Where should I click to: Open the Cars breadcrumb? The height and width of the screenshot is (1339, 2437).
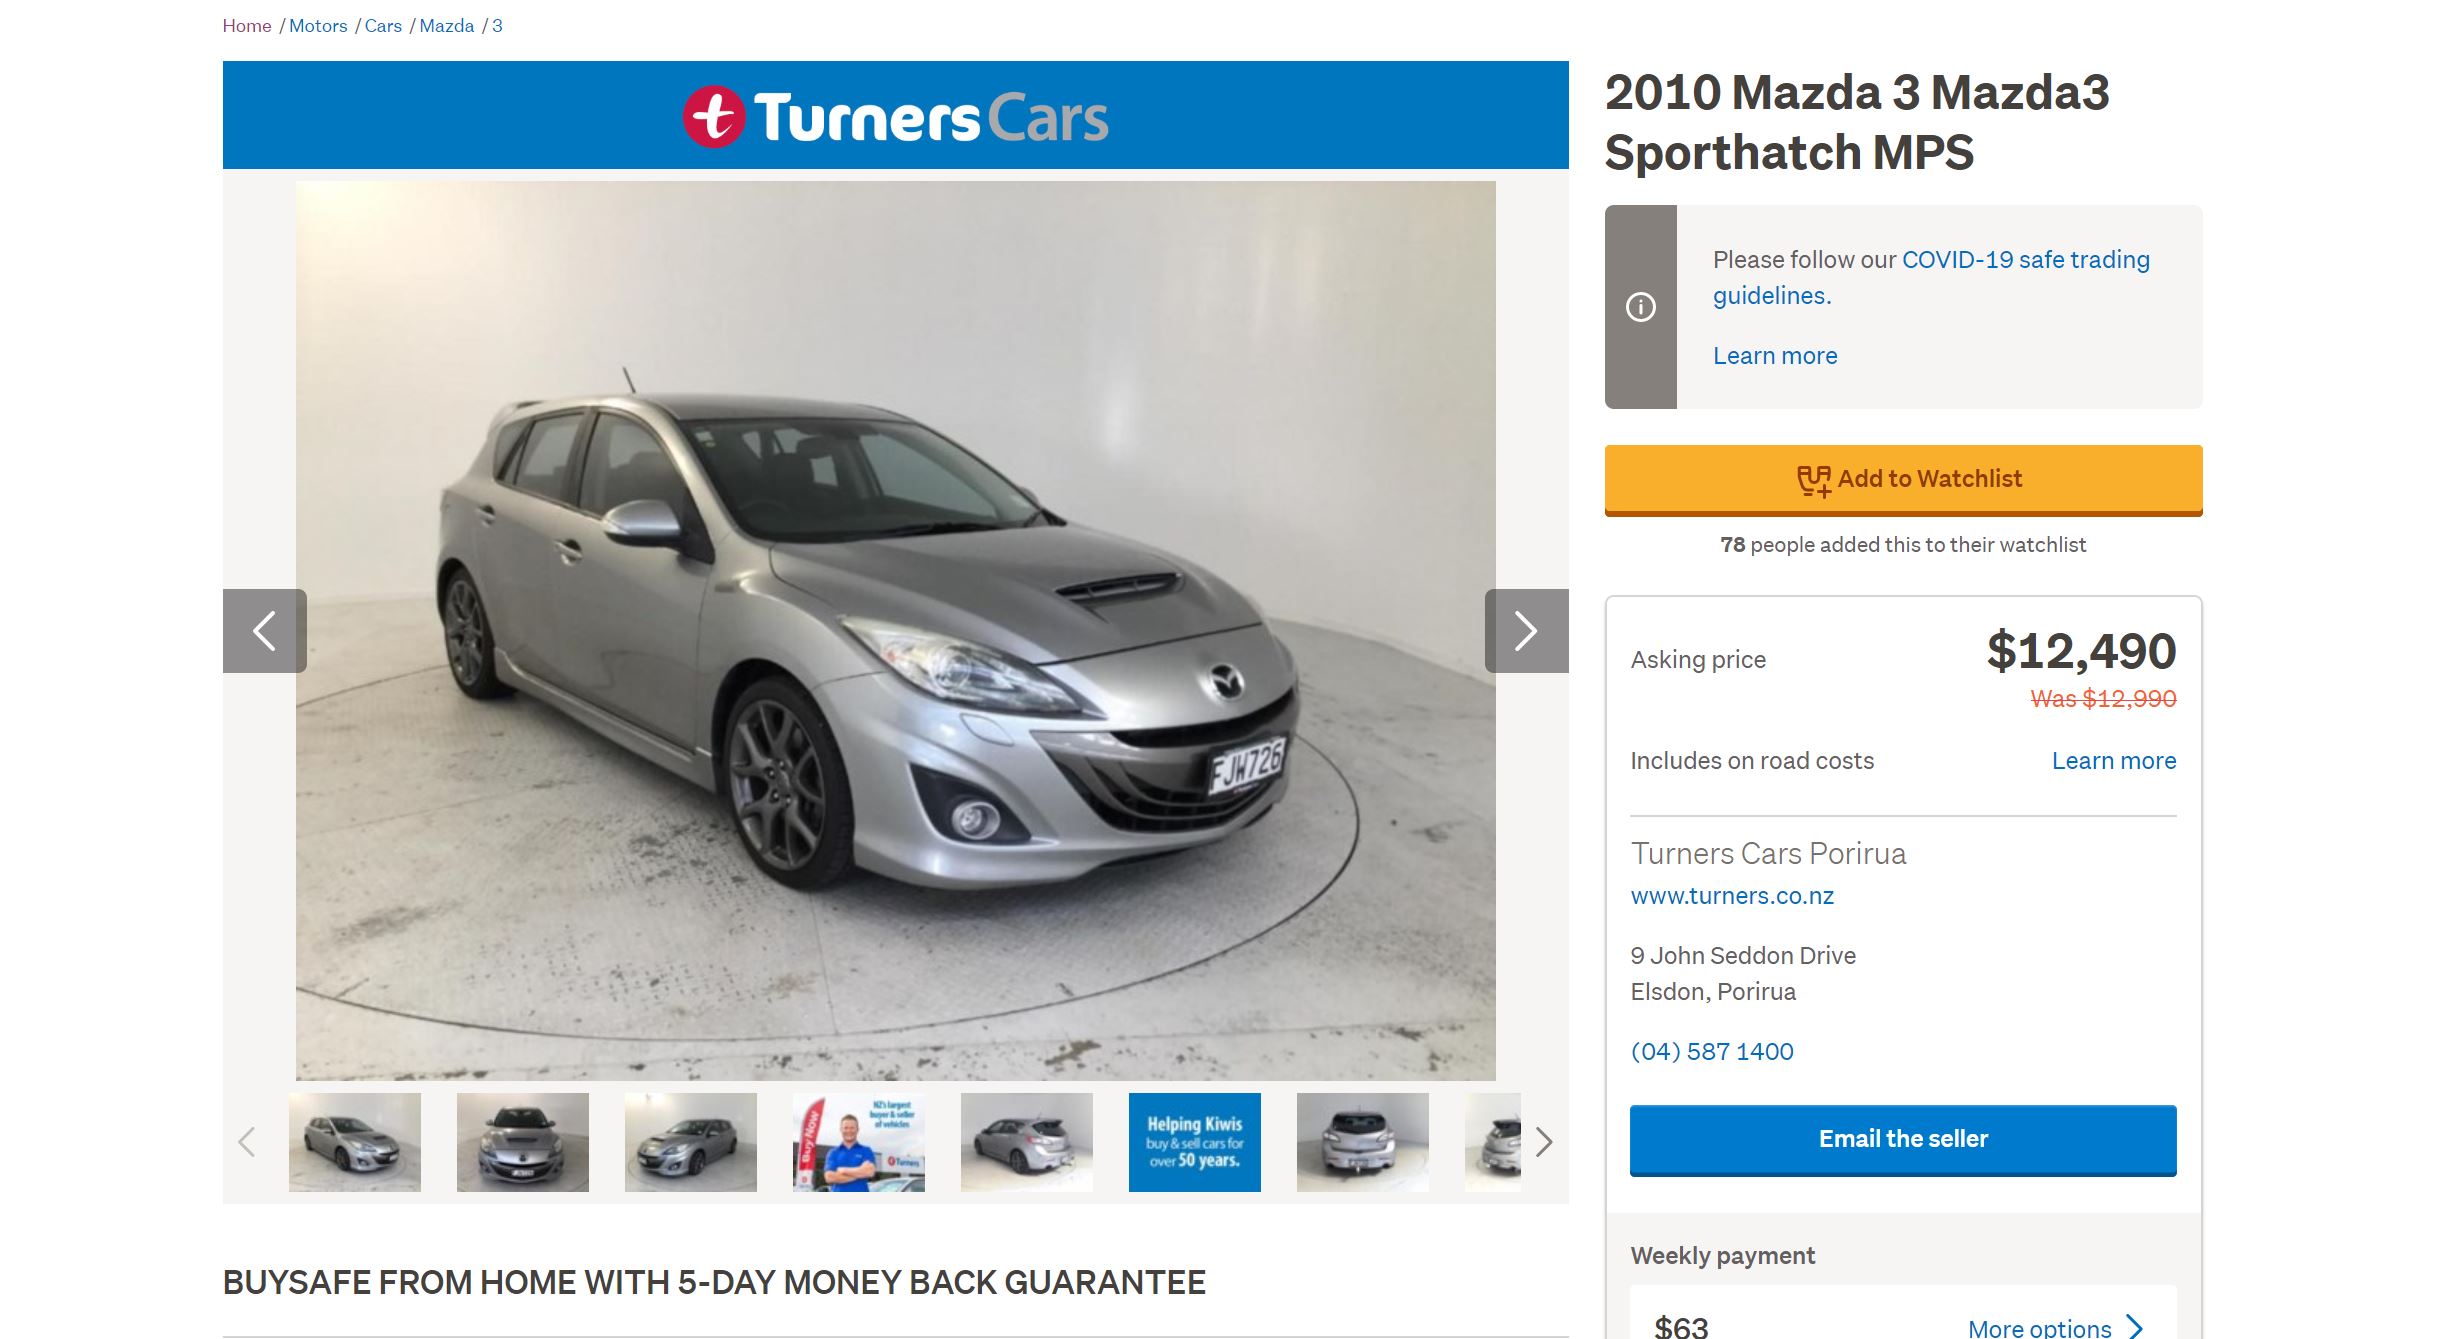point(383,26)
